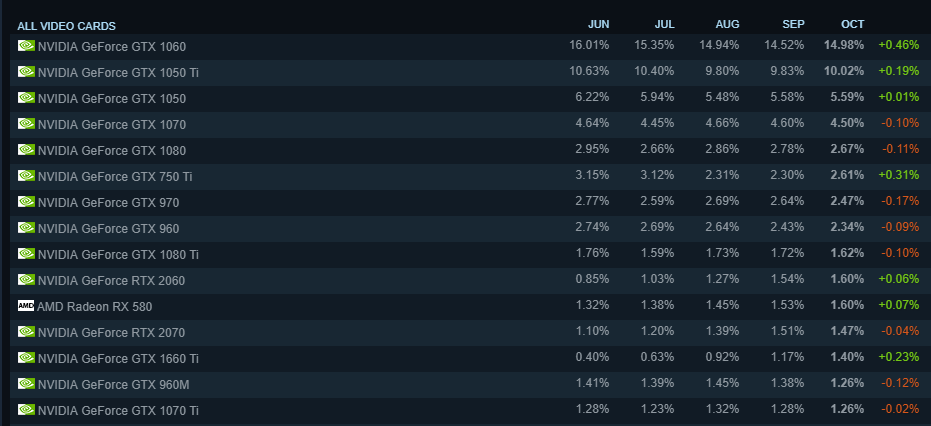931x426 pixels.
Task: Click the GTX 1060 +0.46% change value
Action: coord(898,45)
